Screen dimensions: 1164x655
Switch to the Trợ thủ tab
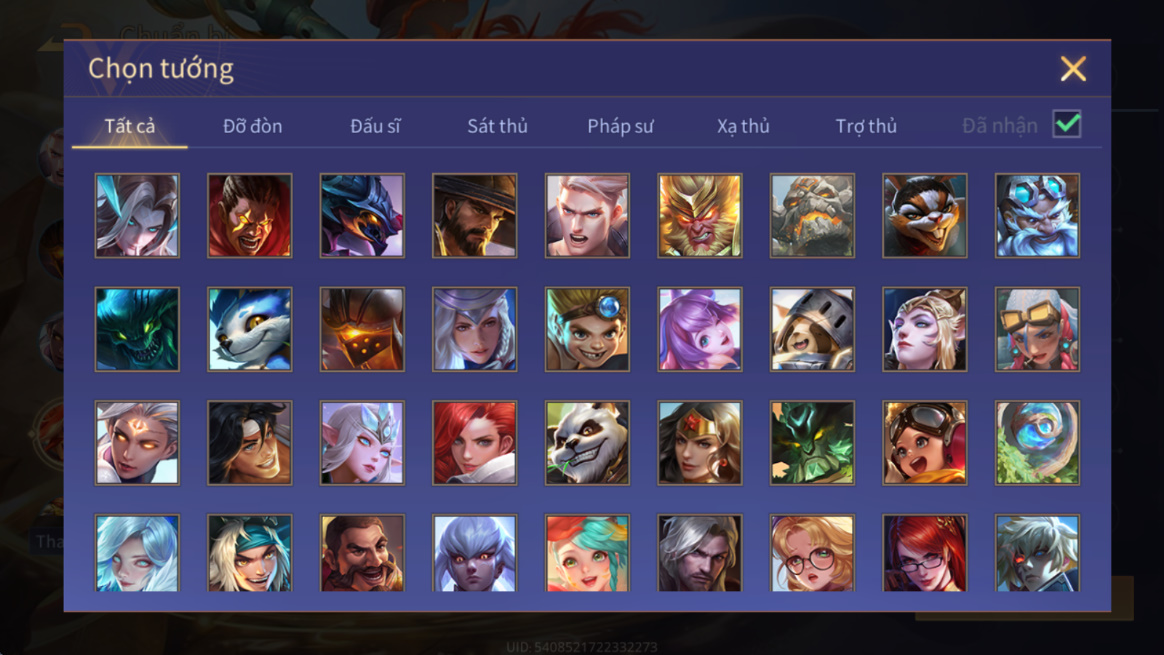866,126
